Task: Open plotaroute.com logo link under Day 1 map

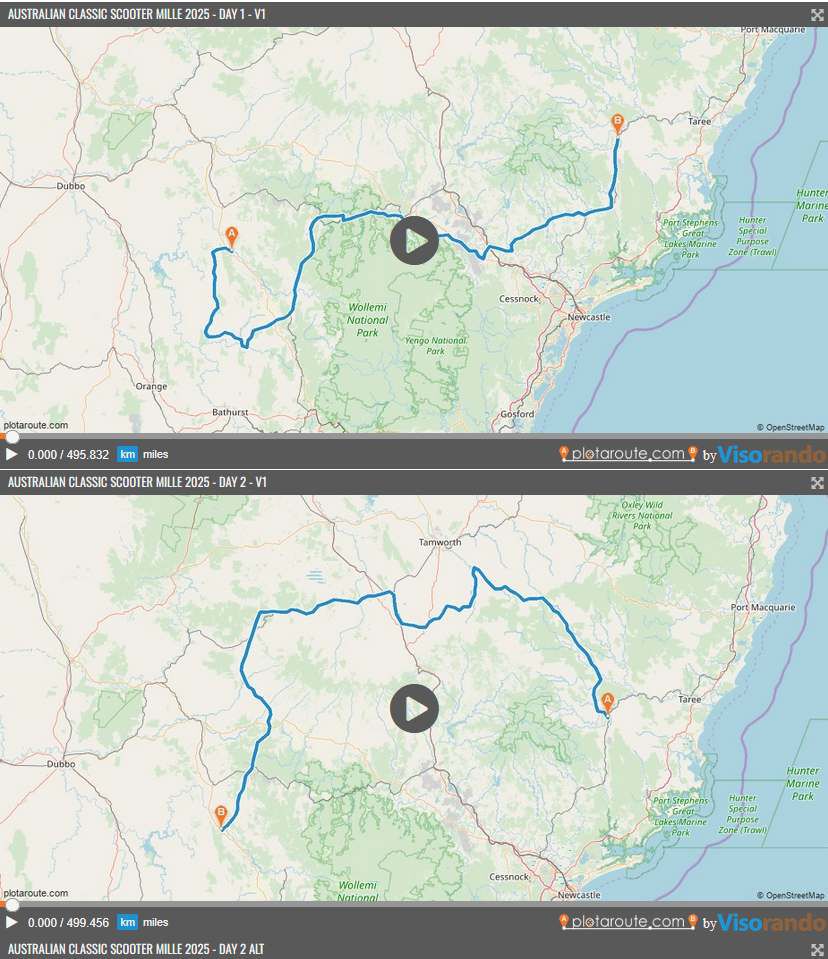Action: pyautogui.click(x=628, y=455)
